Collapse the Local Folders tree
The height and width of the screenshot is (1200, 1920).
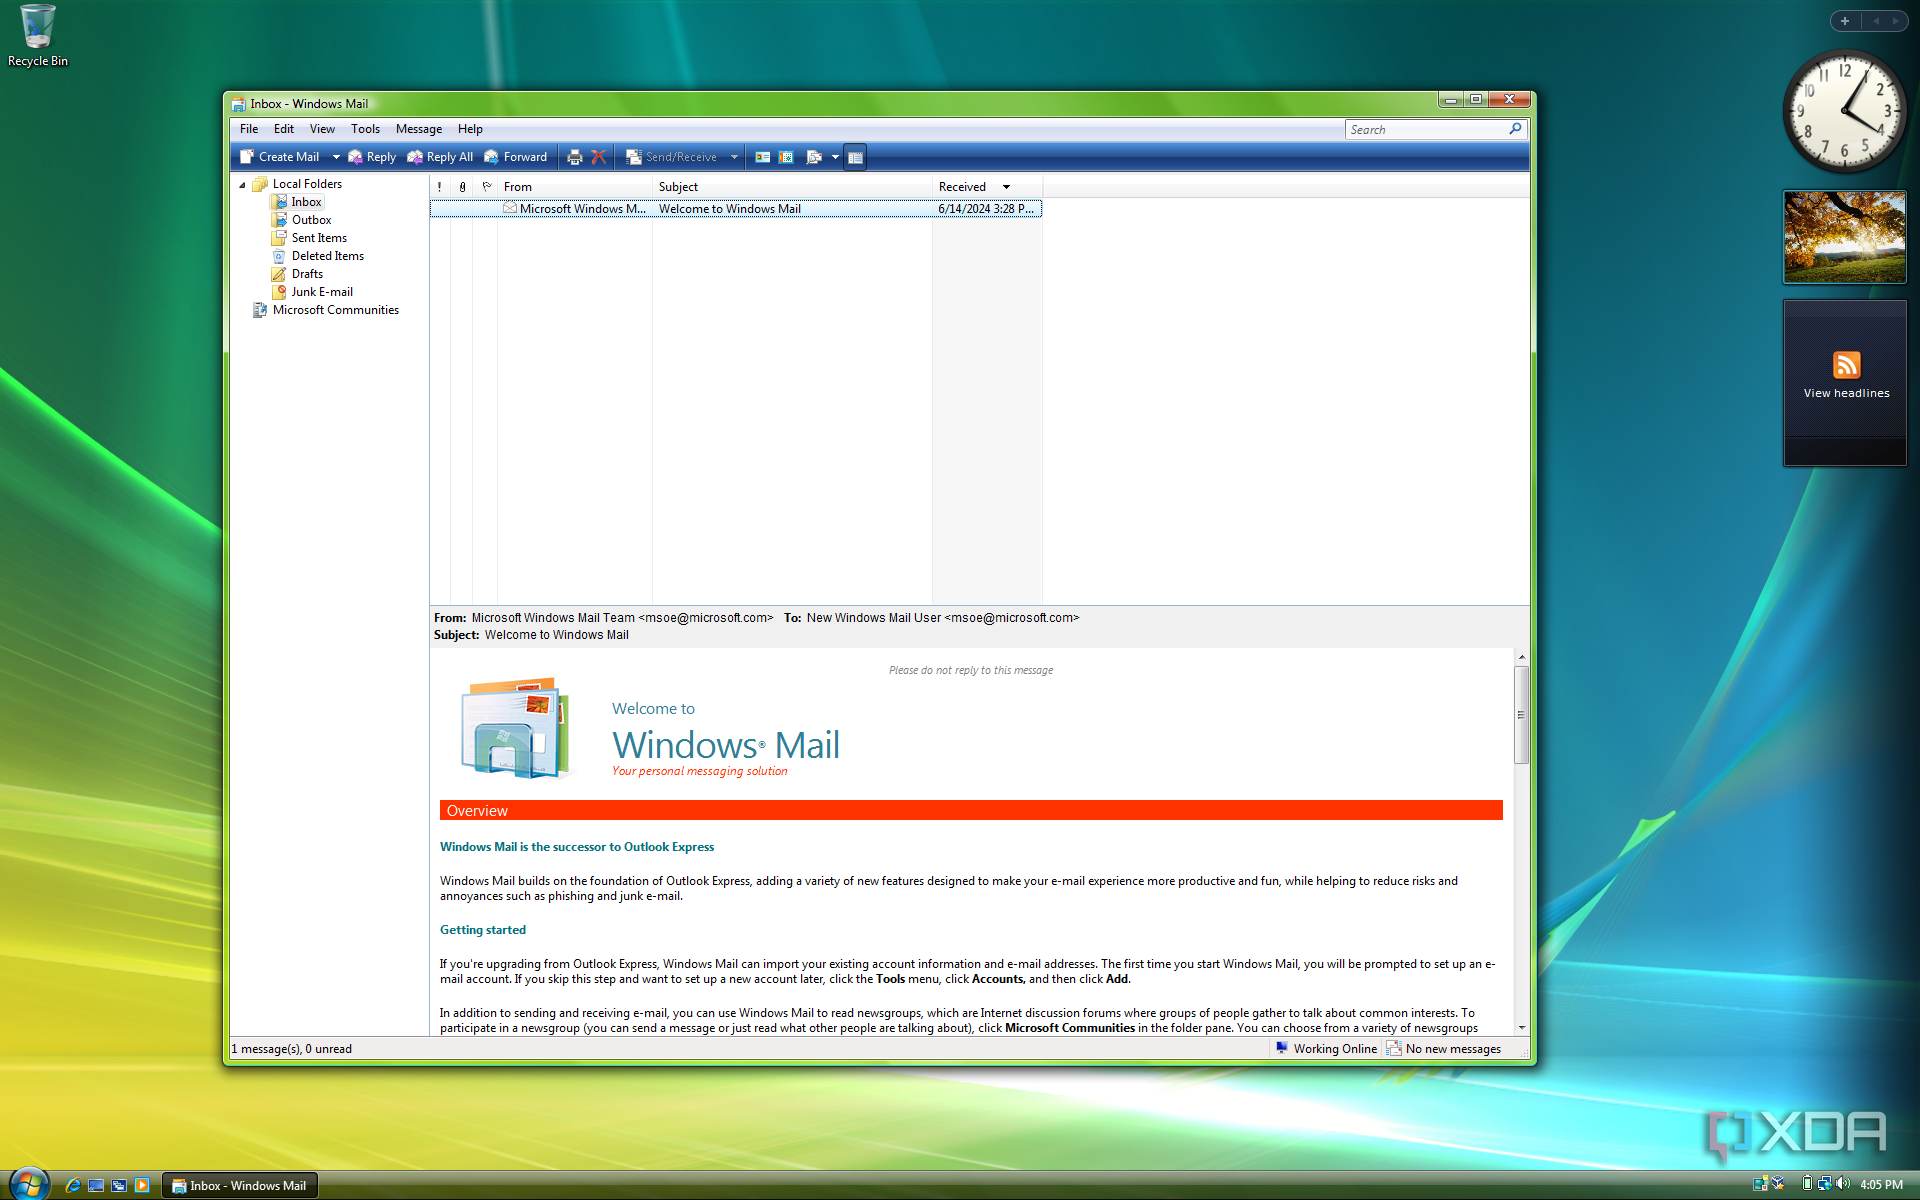tap(242, 184)
